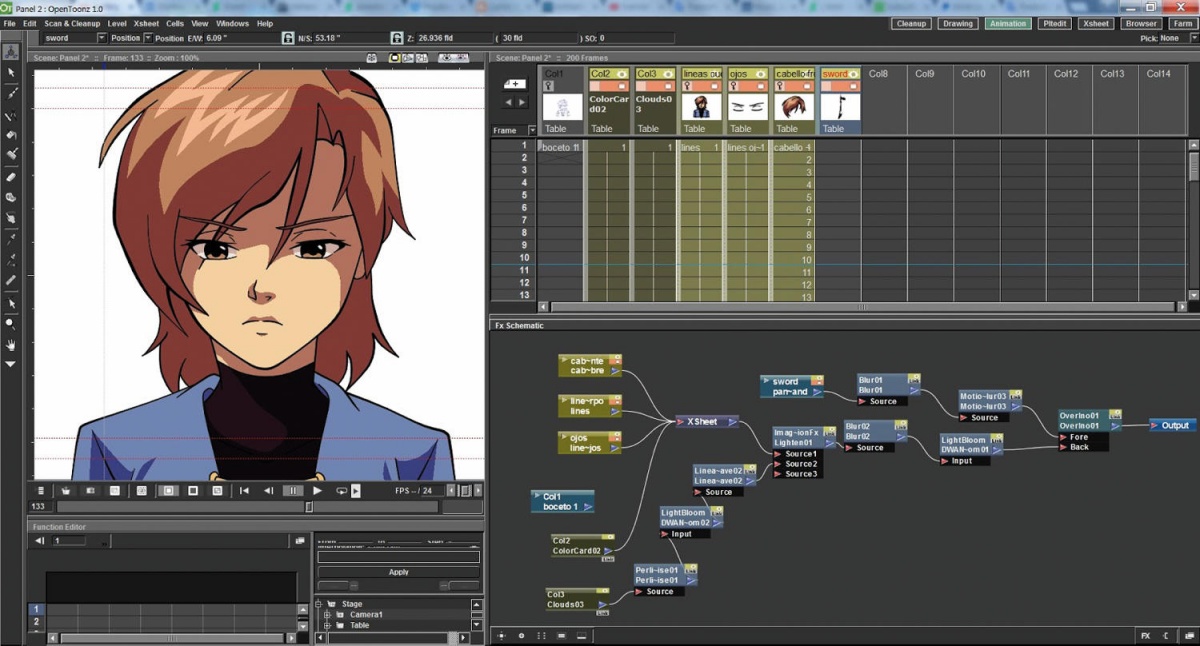1200x646 pixels.
Task: Select the Animate tool in the toolbox
Action: [x=11, y=52]
